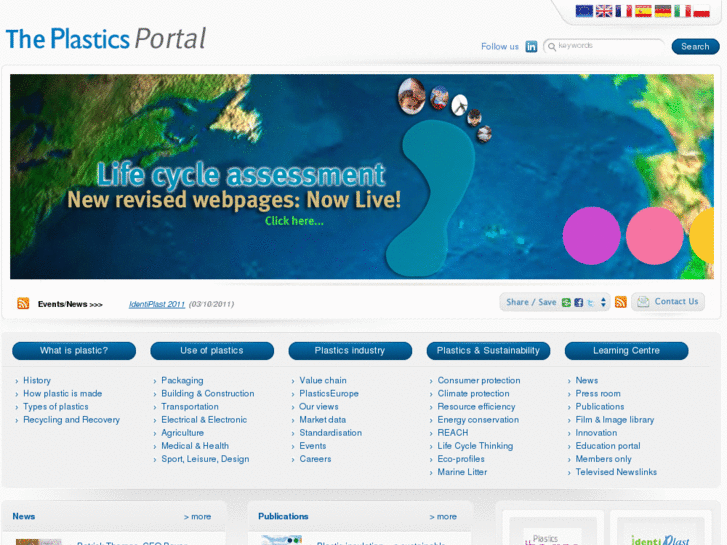Click the pink circle on banner

(655, 236)
